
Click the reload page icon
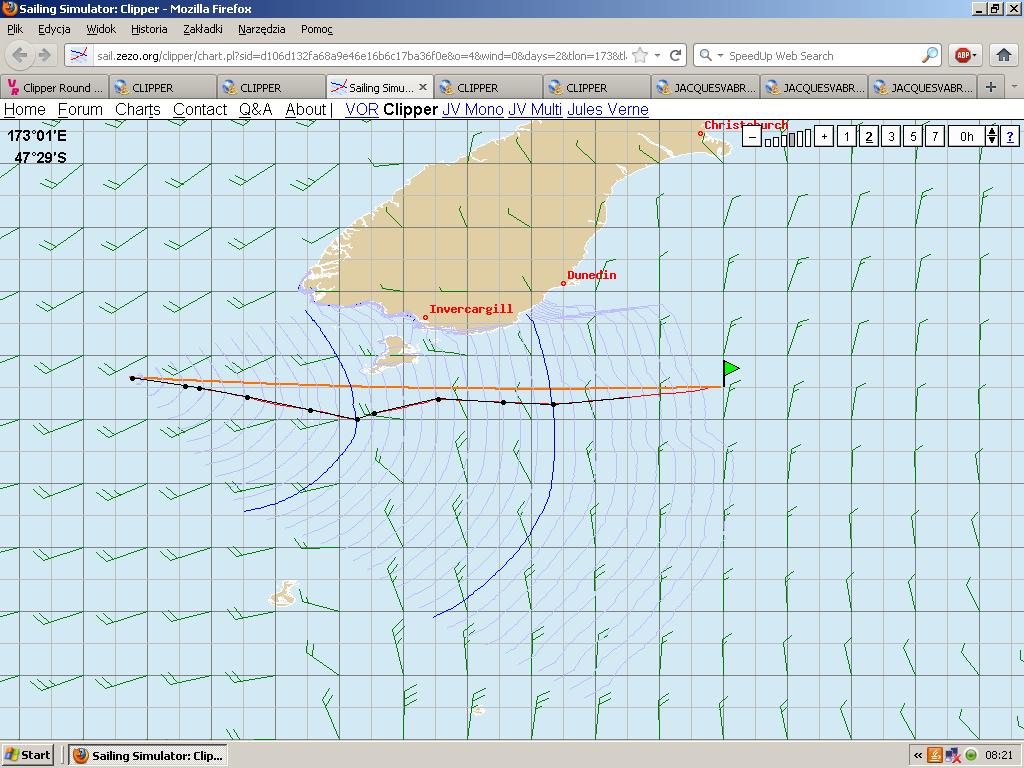(x=676, y=56)
